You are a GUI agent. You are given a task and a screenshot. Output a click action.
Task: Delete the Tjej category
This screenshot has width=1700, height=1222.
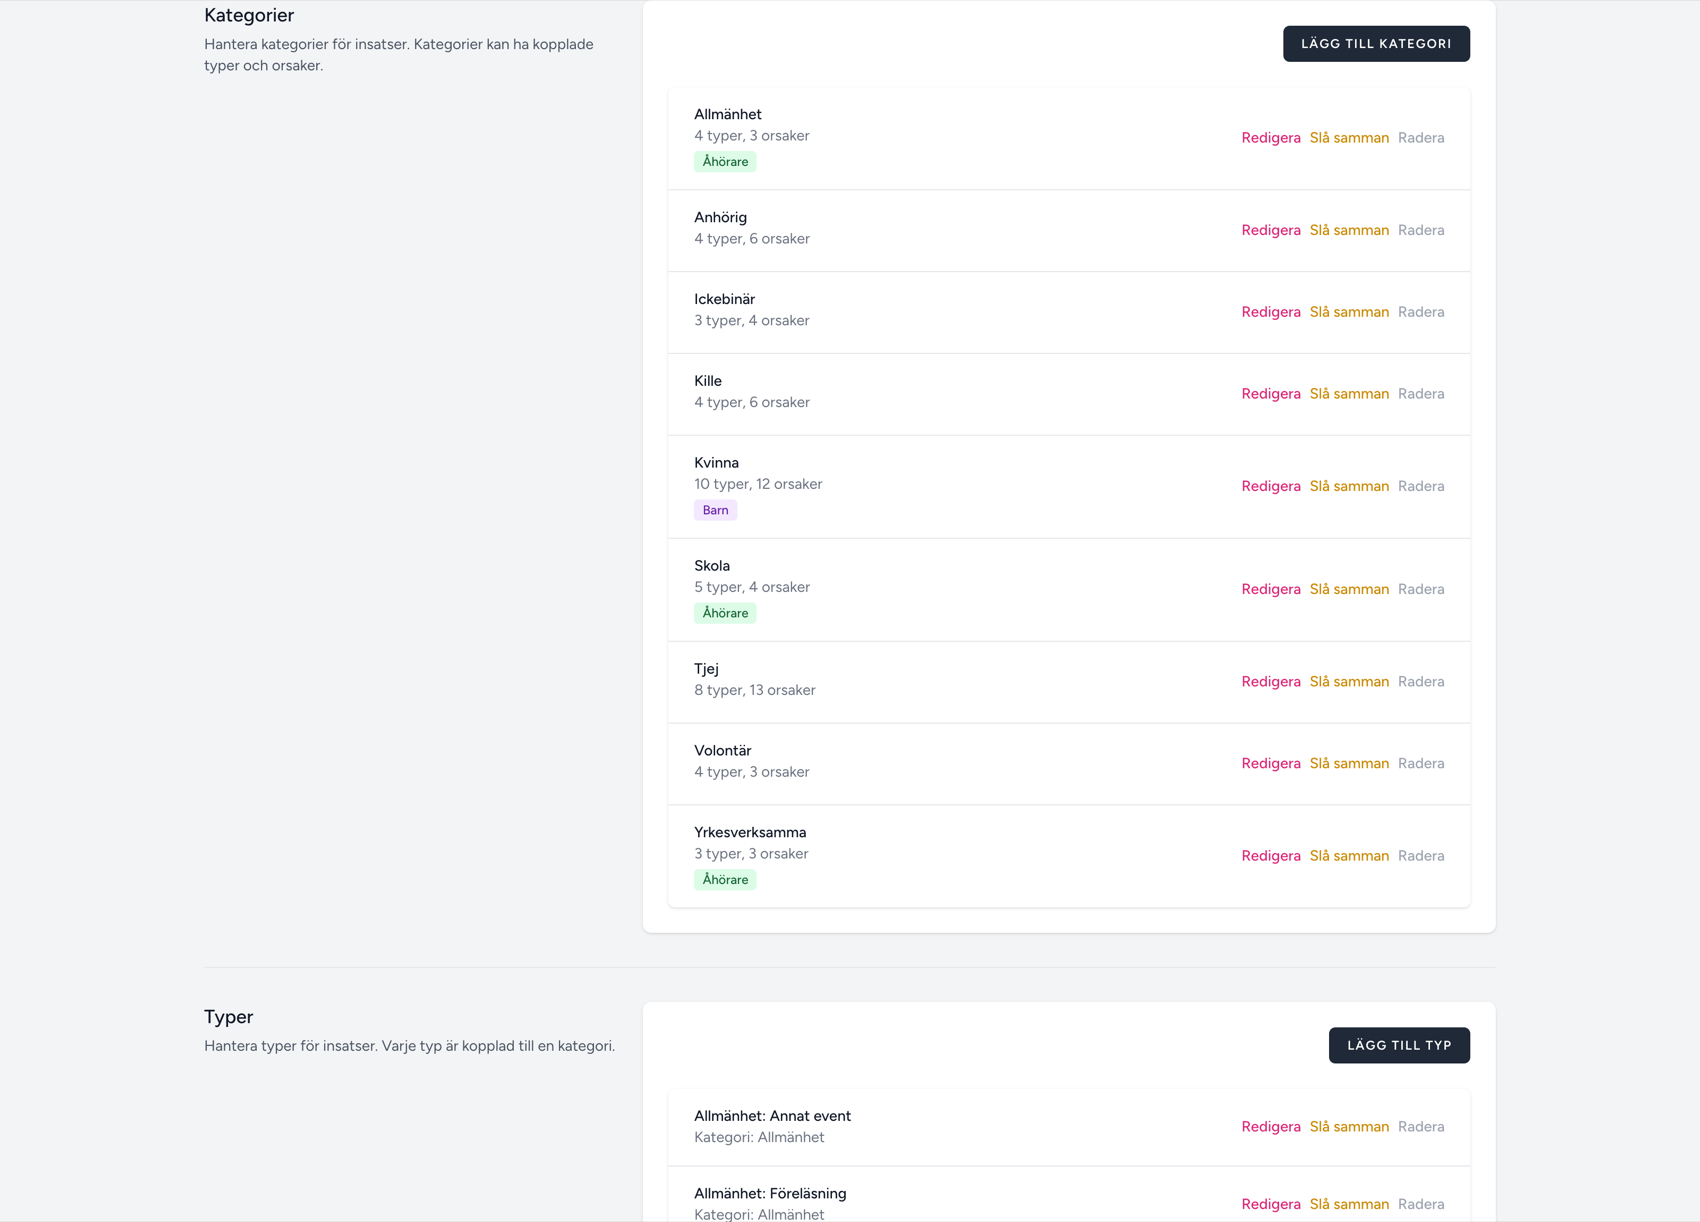1421,682
